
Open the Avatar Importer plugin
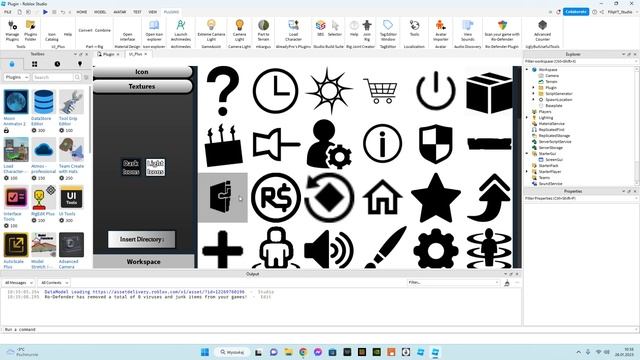(x=440, y=31)
